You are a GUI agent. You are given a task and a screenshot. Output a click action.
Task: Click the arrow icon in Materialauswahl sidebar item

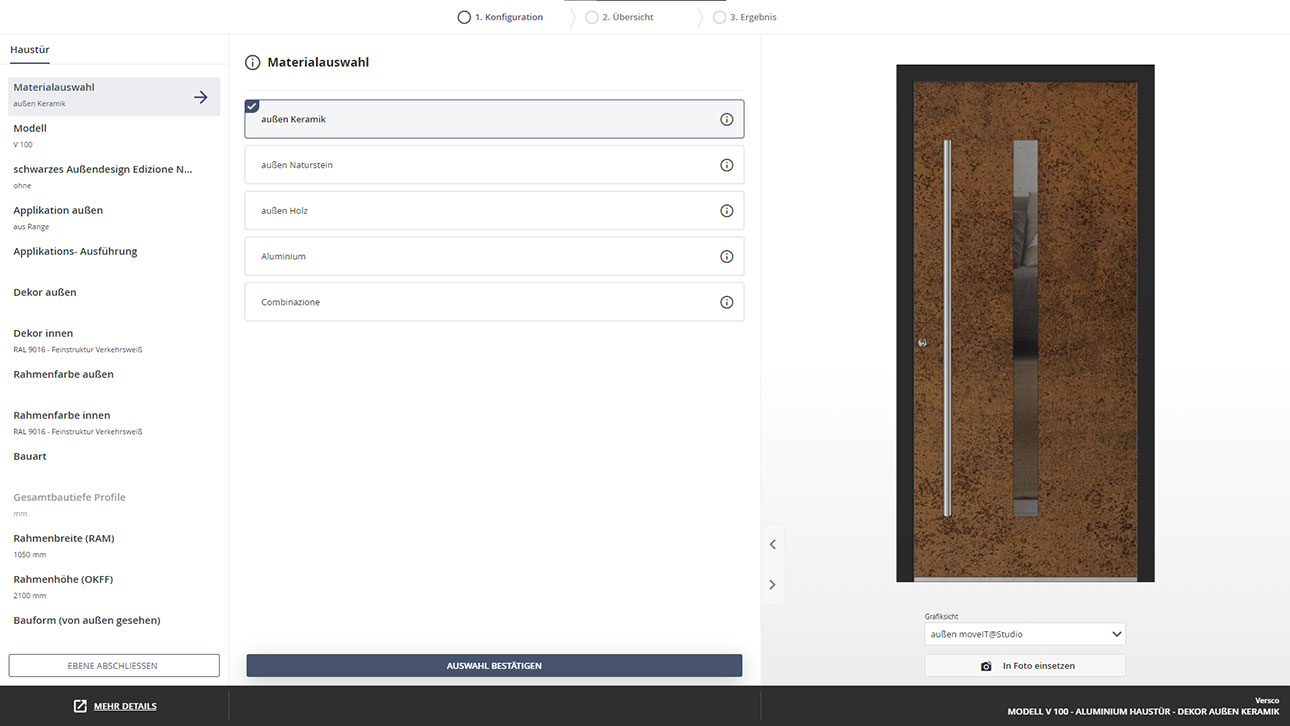coord(201,97)
